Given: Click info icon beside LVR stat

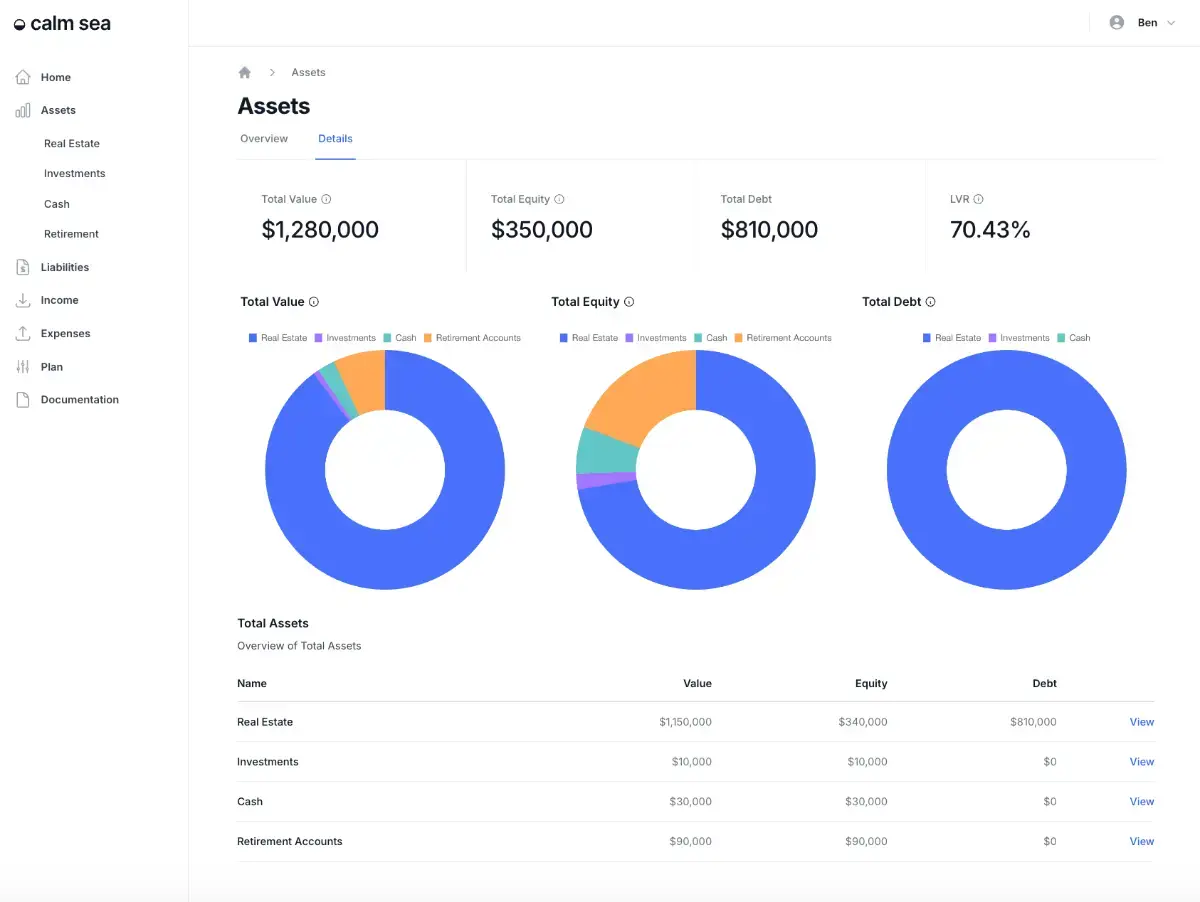Looking at the screenshot, I should coord(978,199).
